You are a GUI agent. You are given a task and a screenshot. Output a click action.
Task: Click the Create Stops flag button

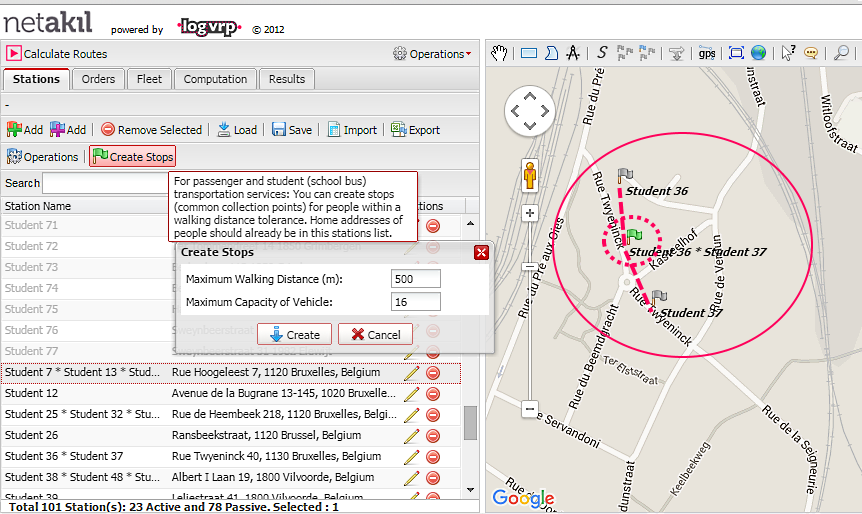(132, 157)
